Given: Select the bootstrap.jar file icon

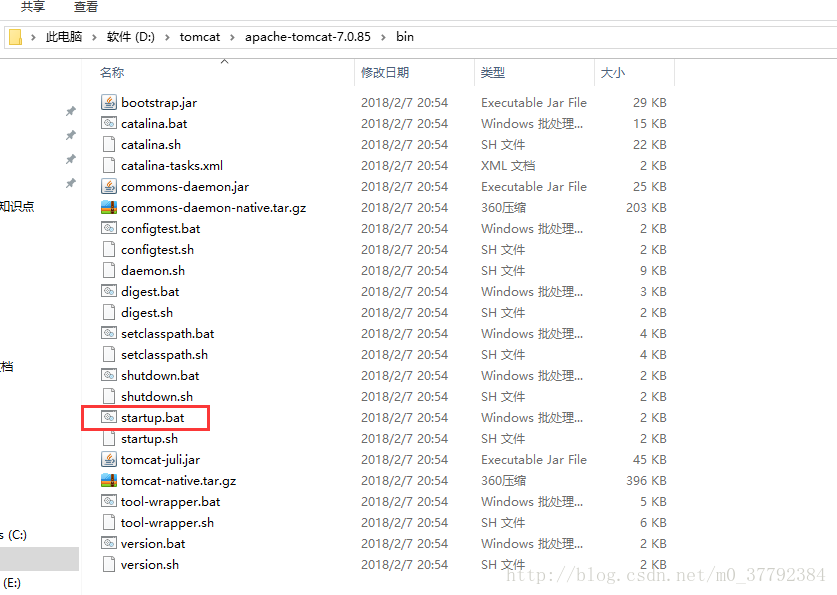Looking at the screenshot, I should 109,102.
